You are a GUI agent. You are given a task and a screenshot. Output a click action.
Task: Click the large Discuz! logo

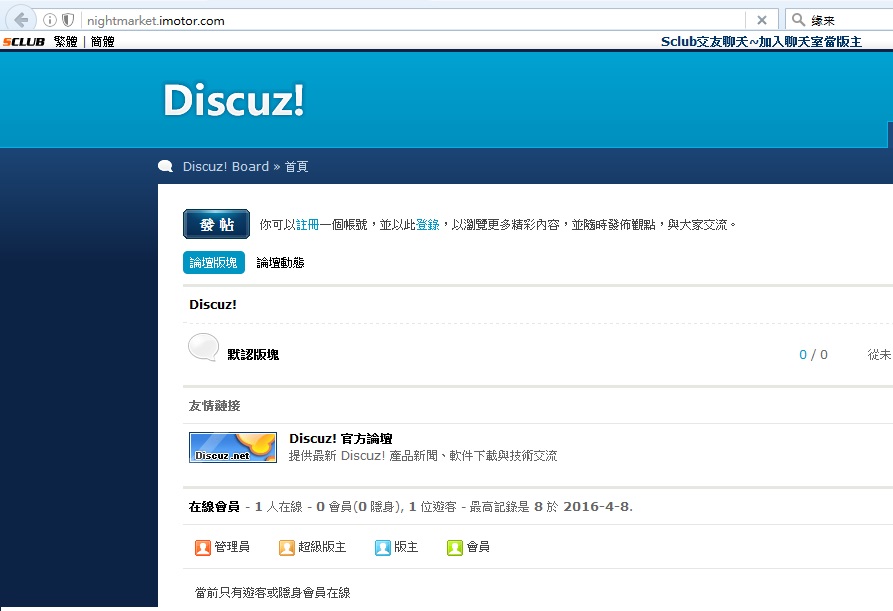click(234, 100)
